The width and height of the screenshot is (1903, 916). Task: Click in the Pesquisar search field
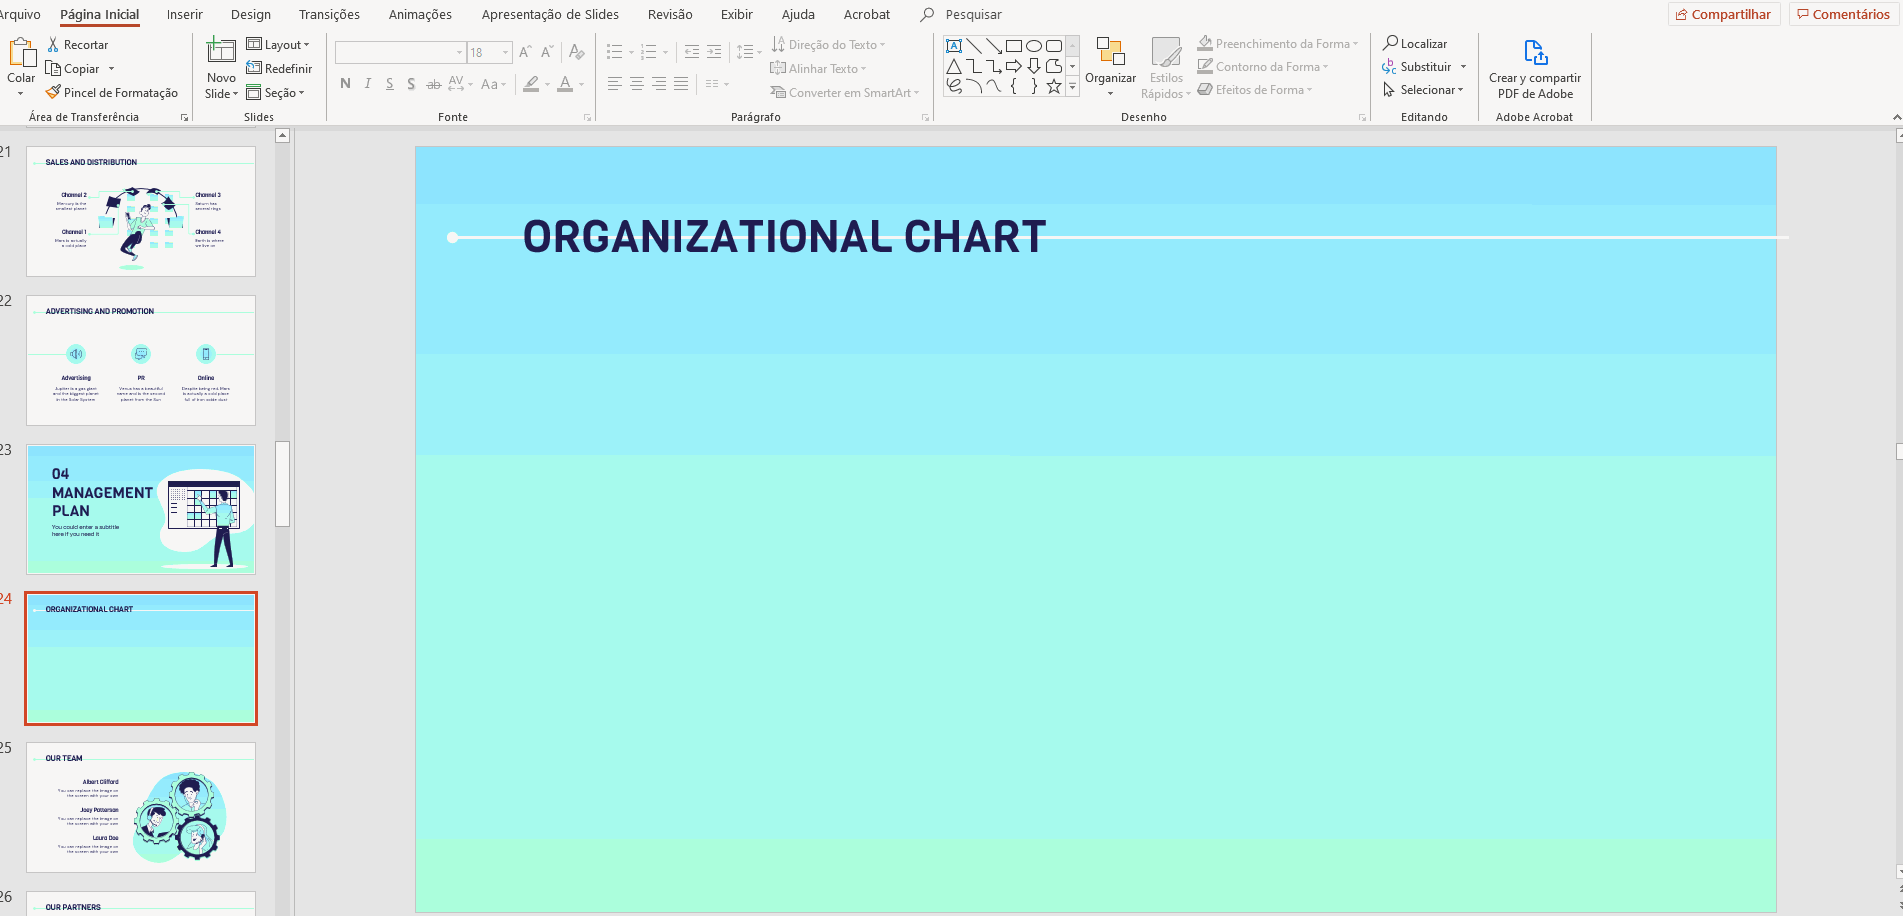[x=973, y=14]
